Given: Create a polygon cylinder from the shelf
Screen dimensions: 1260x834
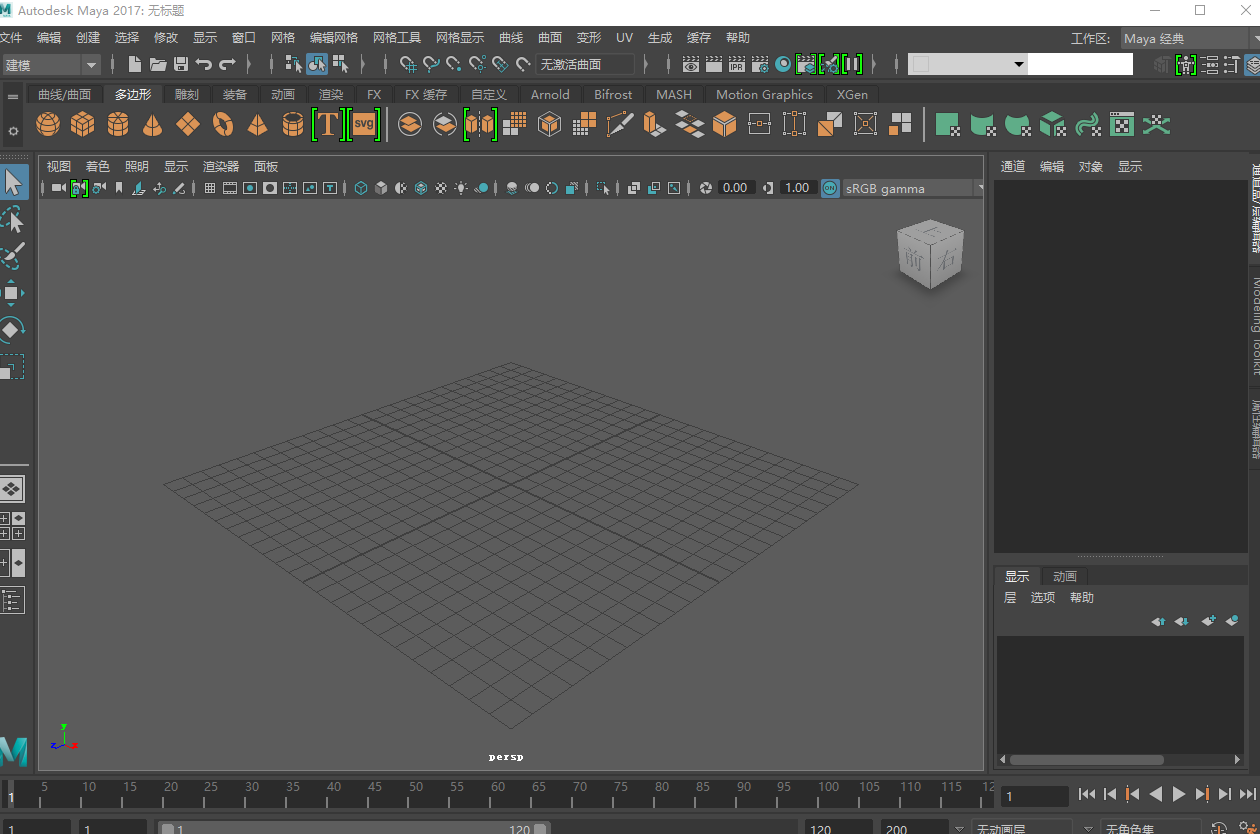Looking at the screenshot, I should point(117,124).
